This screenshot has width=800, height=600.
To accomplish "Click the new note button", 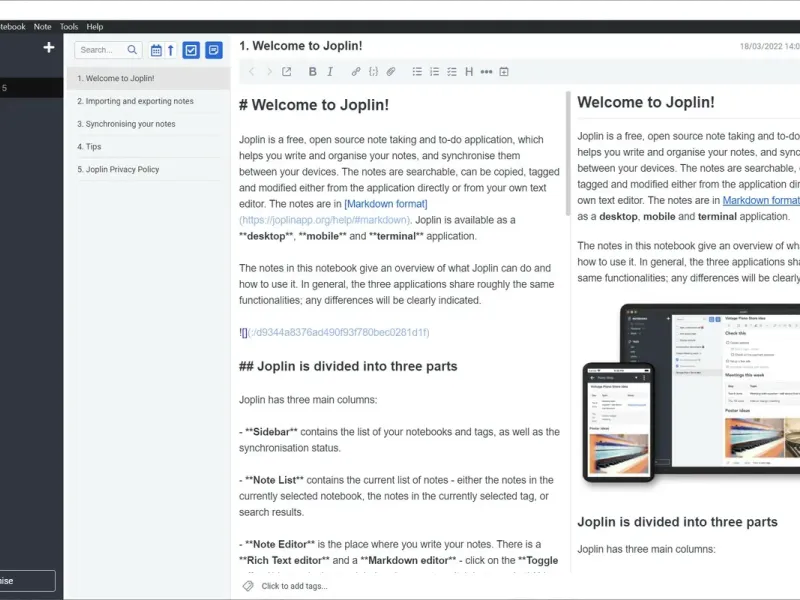I will pos(214,50).
